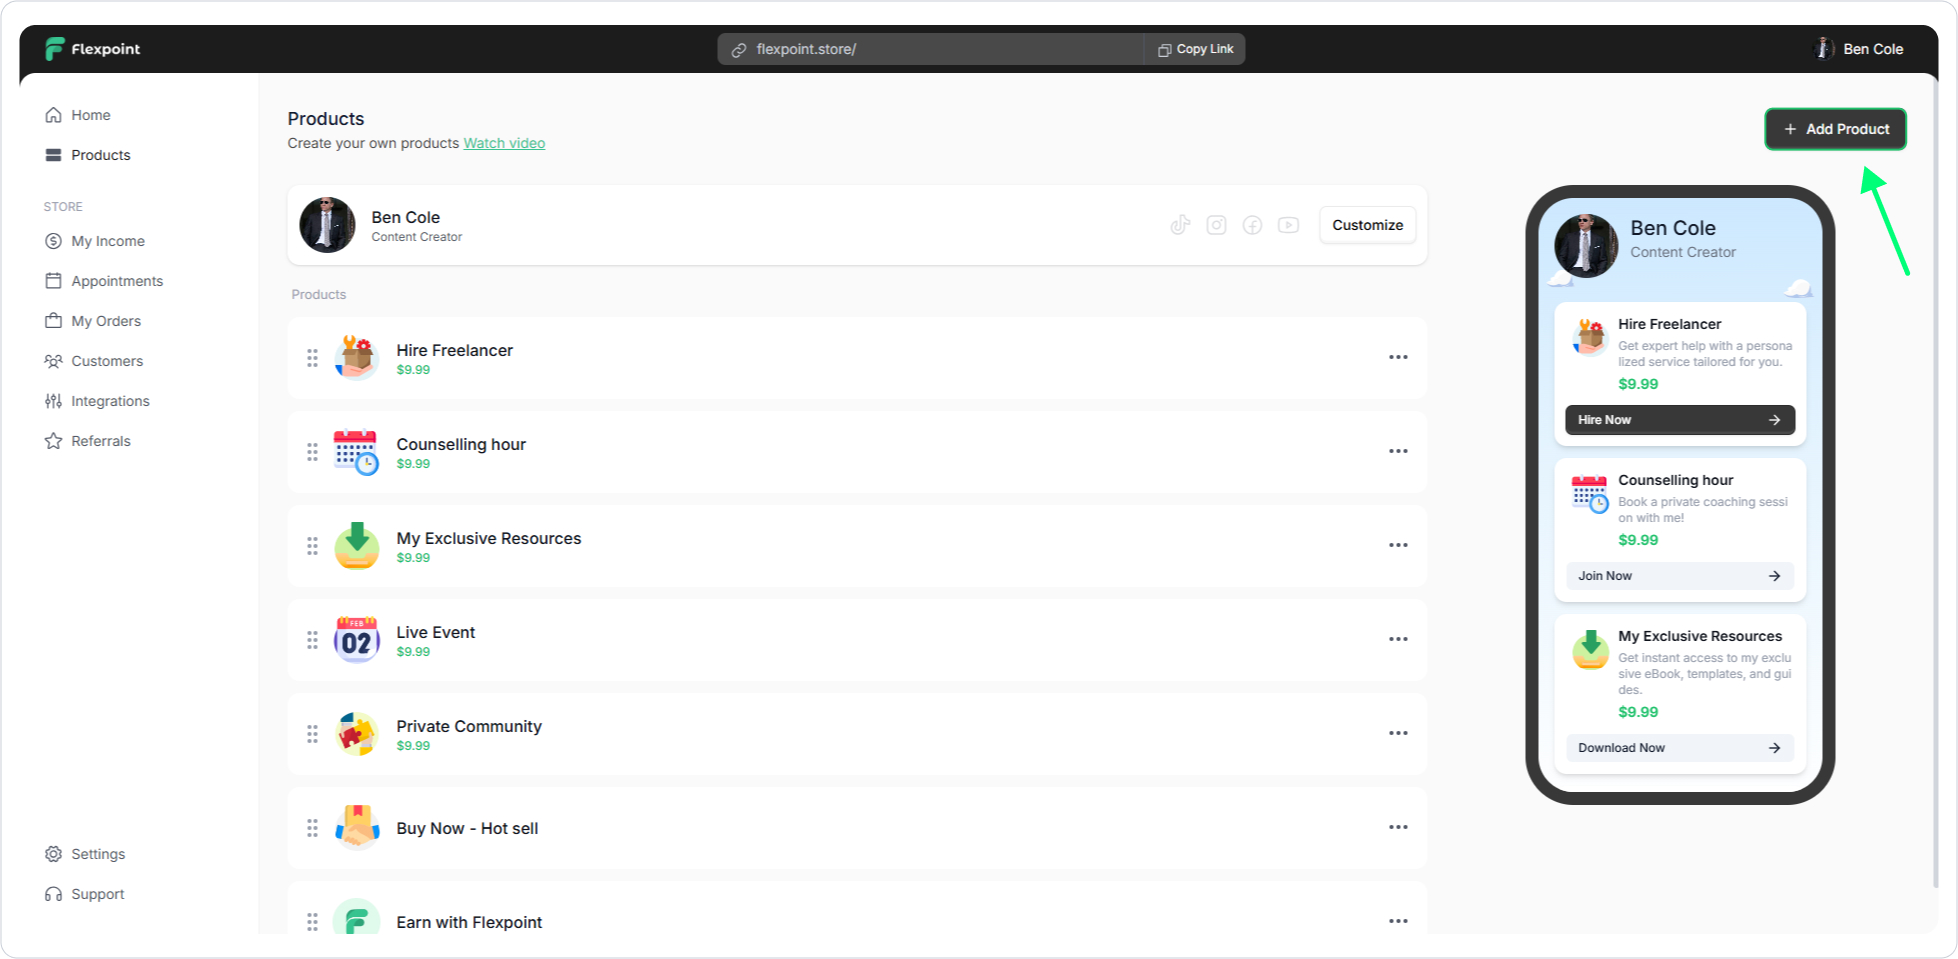Go to My Income in sidebar
The height and width of the screenshot is (959, 1958).
coord(107,241)
